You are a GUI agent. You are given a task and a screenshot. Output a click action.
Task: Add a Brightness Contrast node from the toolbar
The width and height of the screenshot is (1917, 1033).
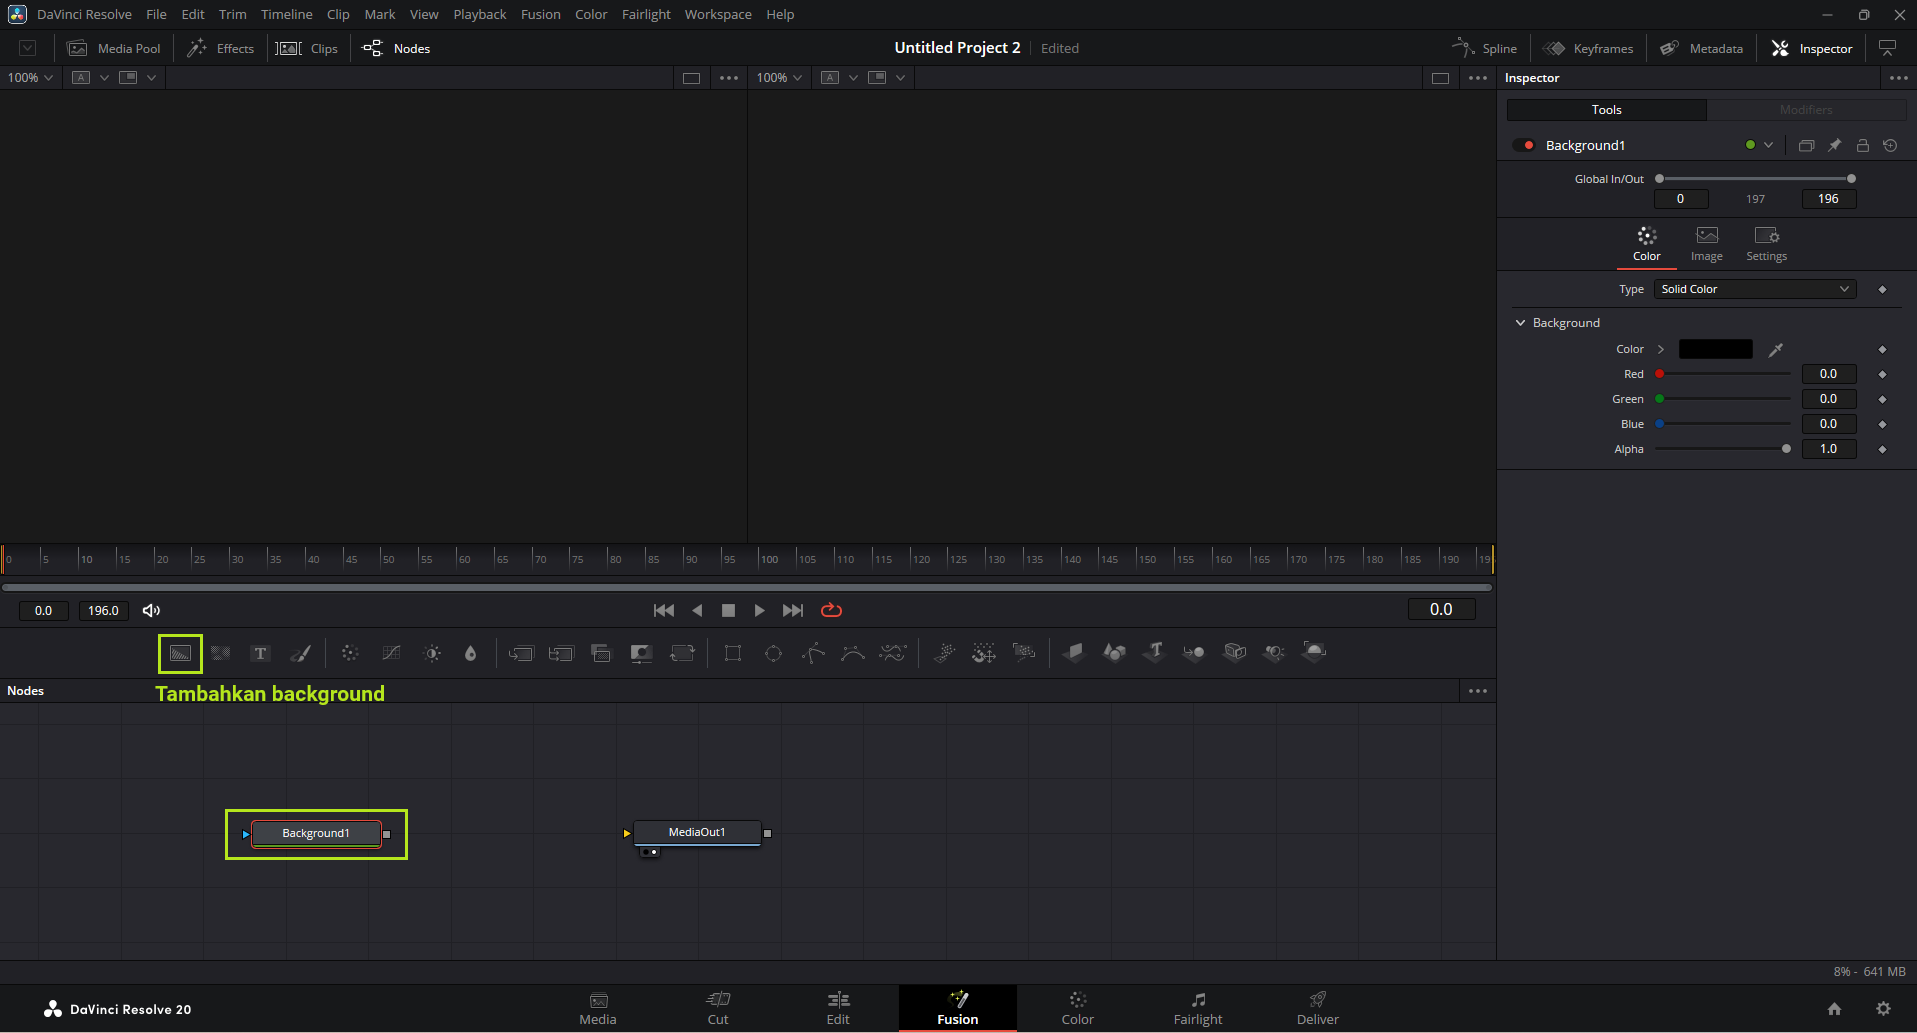coord(432,654)
